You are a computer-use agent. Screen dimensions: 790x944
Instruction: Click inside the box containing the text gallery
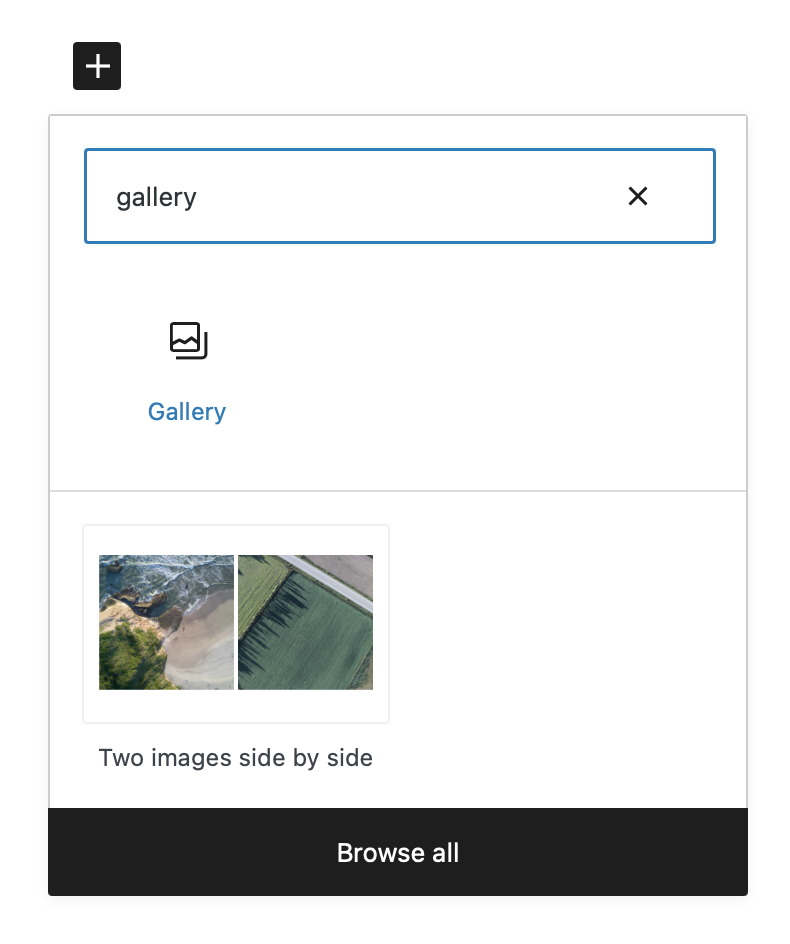(300, 196)
